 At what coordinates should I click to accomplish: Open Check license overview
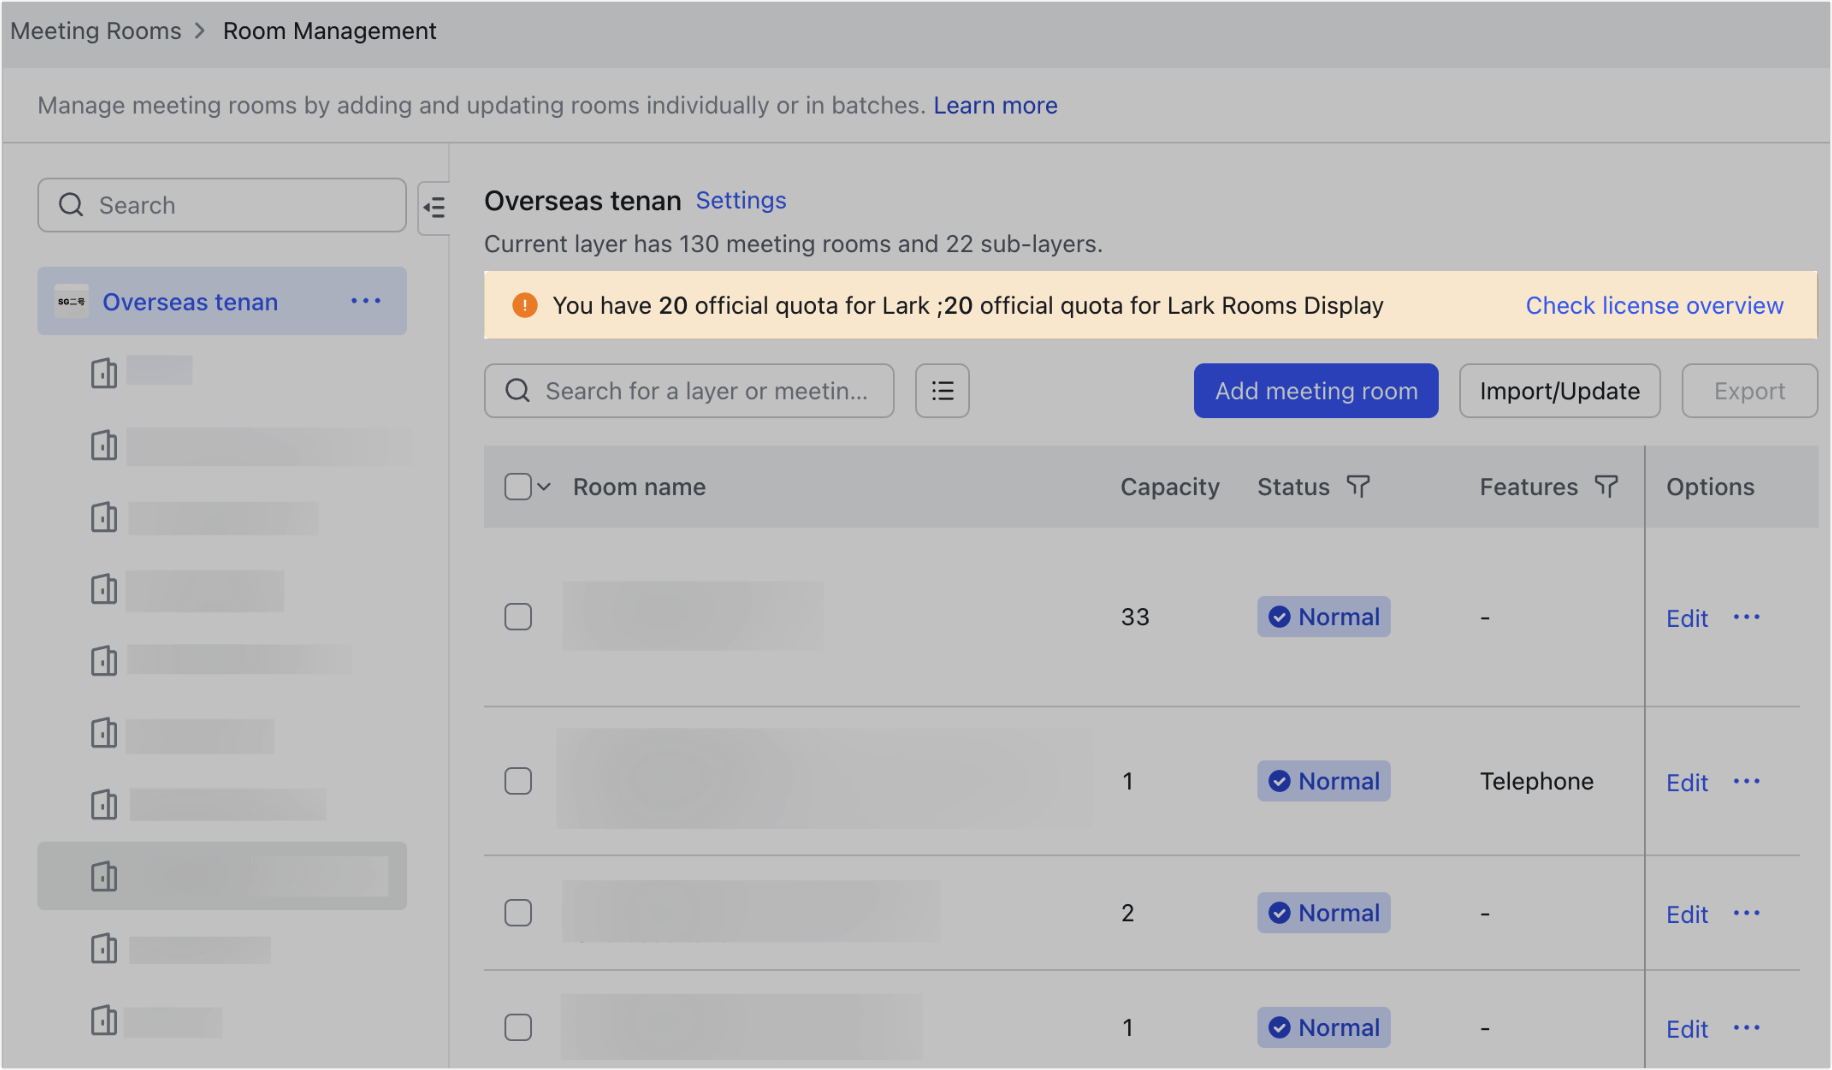coord(1653,305)
